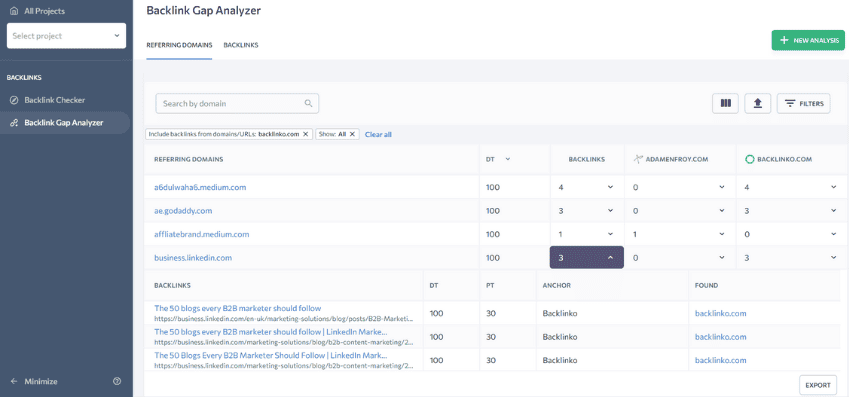The height and width of the screenshot is (397, 850).
Task: Click the PT column header
Action: tap(490, 285)
